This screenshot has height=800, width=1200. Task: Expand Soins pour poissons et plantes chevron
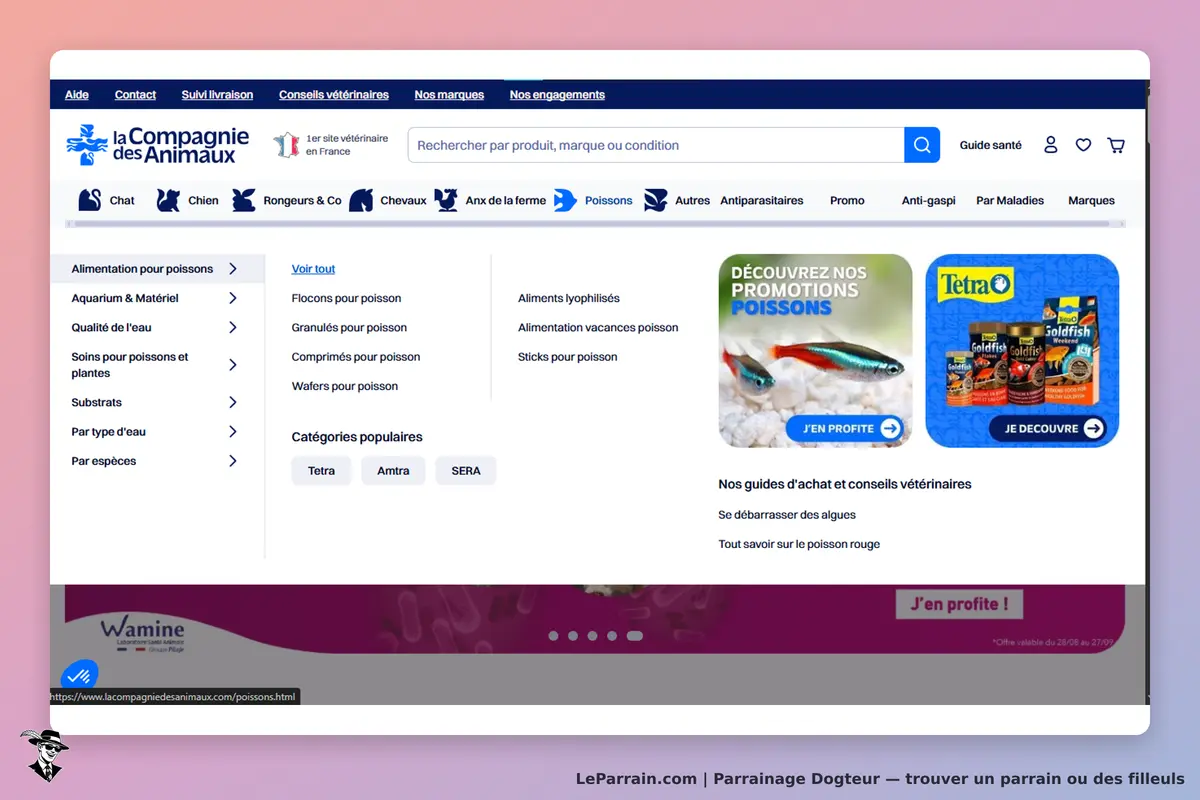[x=233, y=365]
